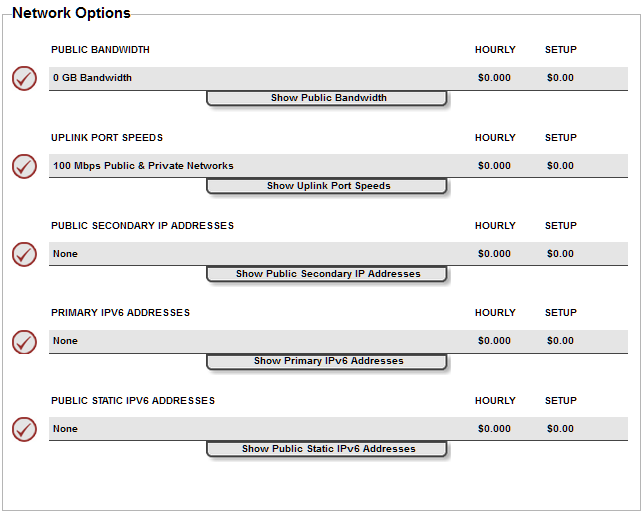Viewport: 643px width, 512px height.
Task: Click the Public Bandwidth section heading
Action: point(100,50)
